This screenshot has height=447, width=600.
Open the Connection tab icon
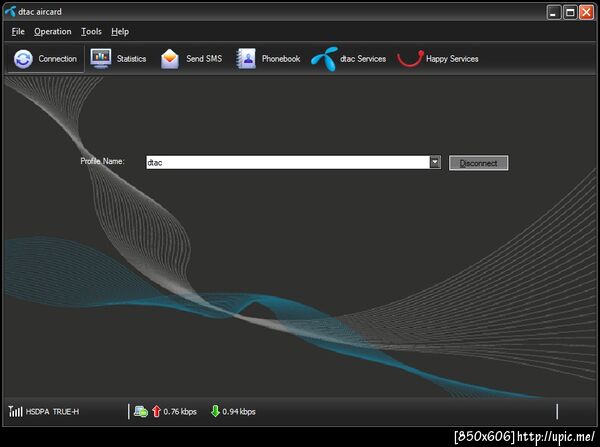(23, 59)
